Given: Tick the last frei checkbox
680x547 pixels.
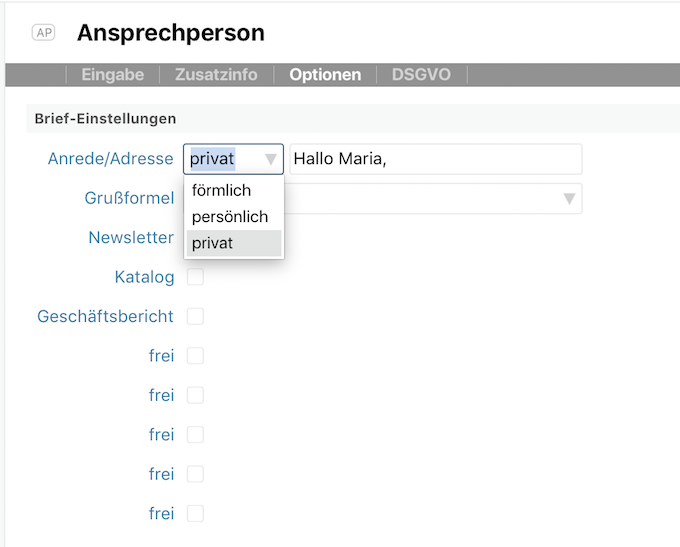Looking at the screenshot, I should pos(195,513).
